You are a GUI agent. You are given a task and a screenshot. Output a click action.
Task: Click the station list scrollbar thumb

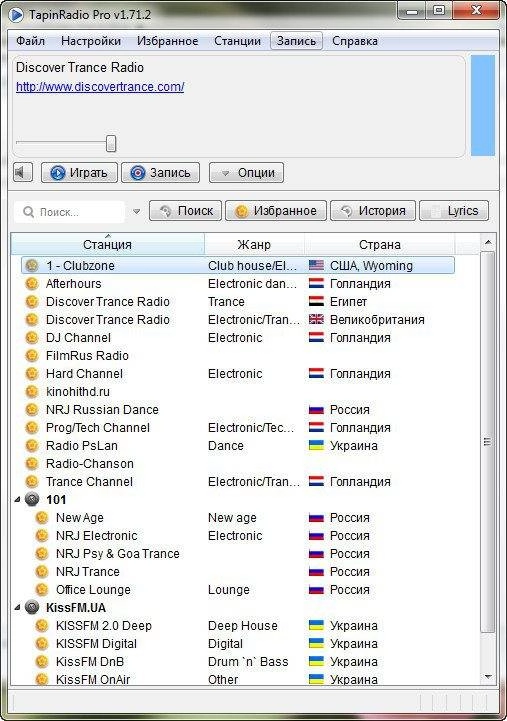click(488, 441)
